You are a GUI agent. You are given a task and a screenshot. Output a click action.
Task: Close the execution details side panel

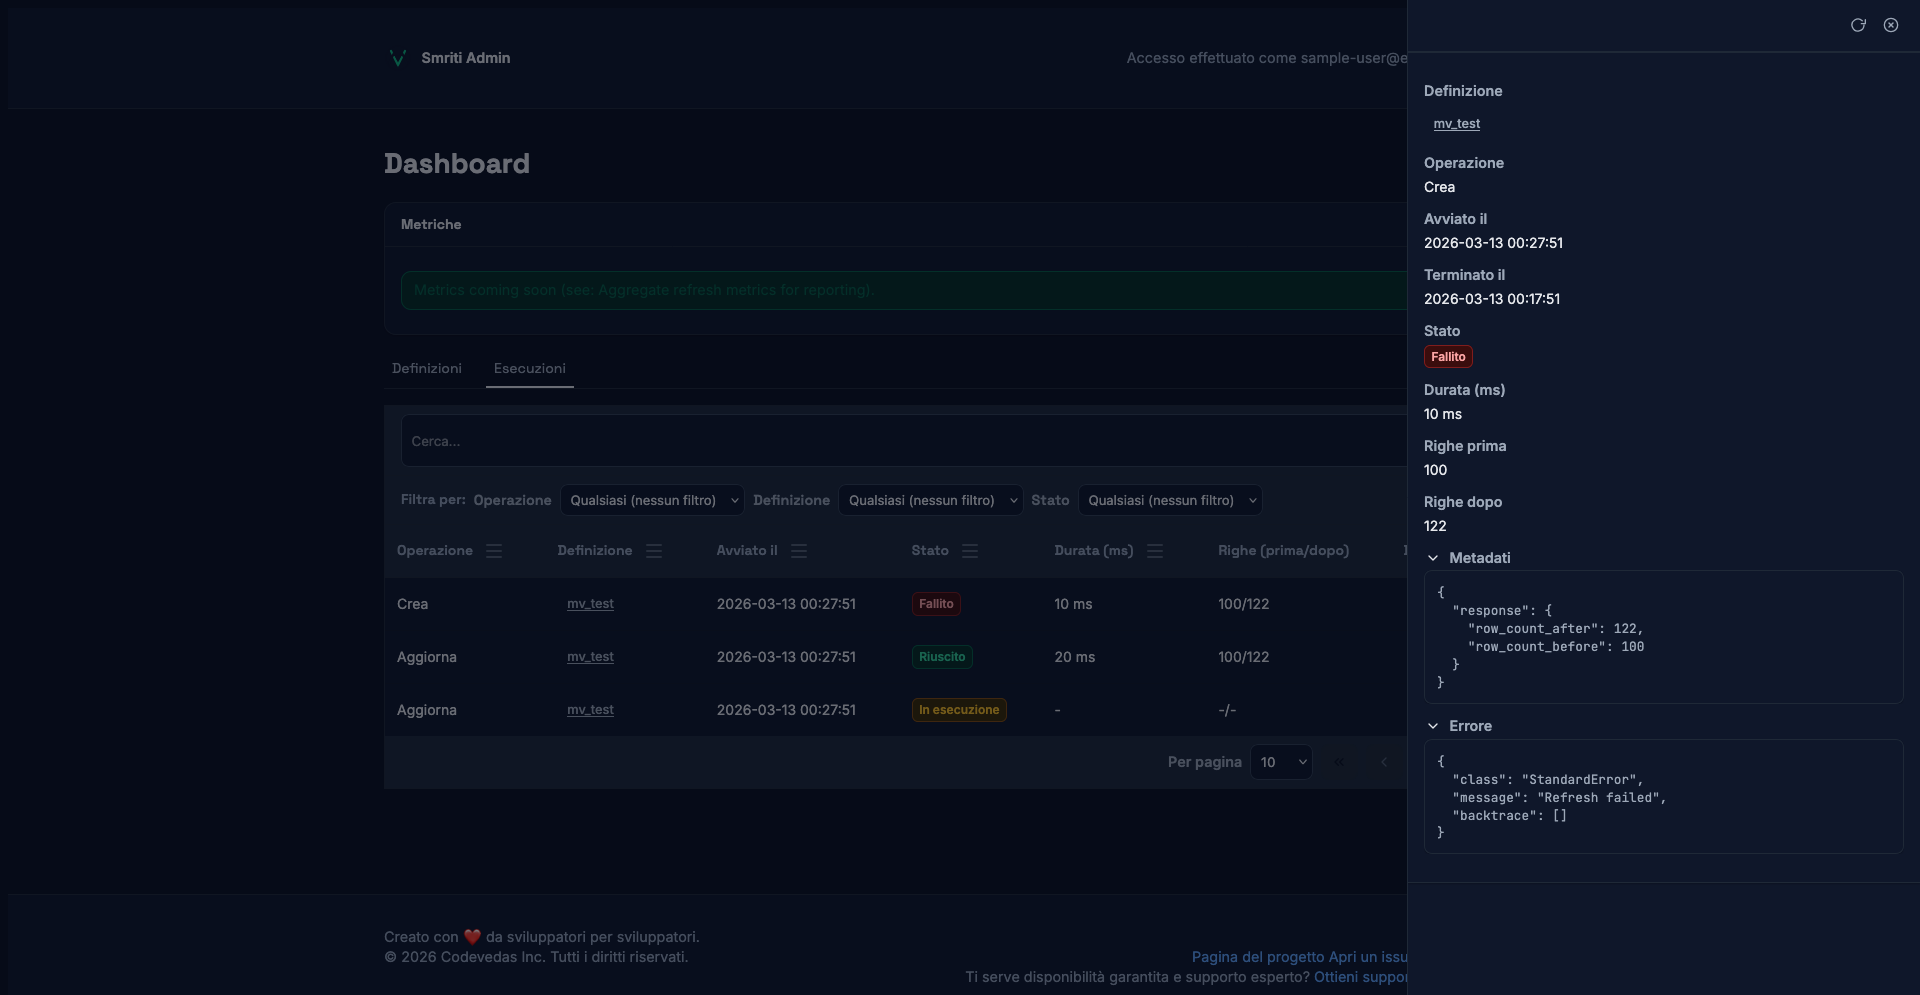click(x=1891, y=25)
